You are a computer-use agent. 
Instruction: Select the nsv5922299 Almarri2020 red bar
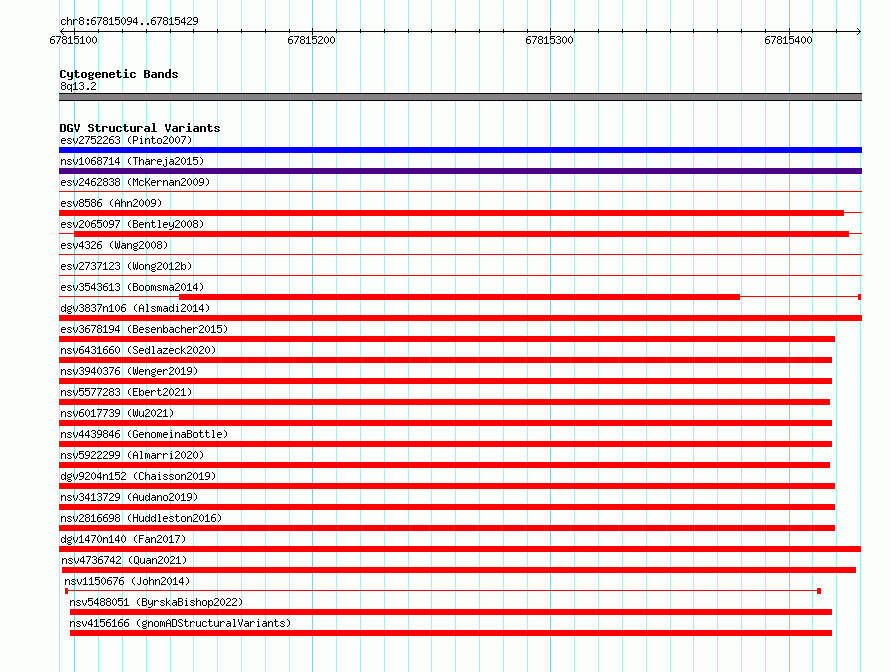[x=444, y=465]
